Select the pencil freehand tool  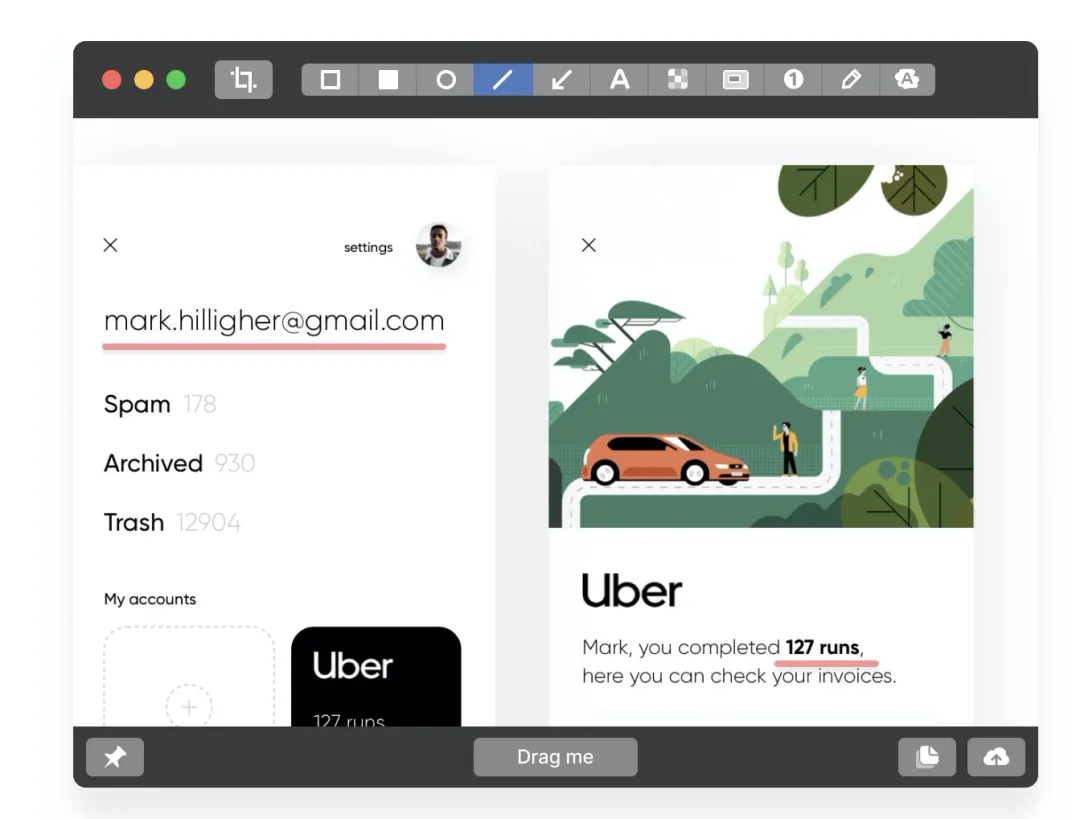(851, 79)
